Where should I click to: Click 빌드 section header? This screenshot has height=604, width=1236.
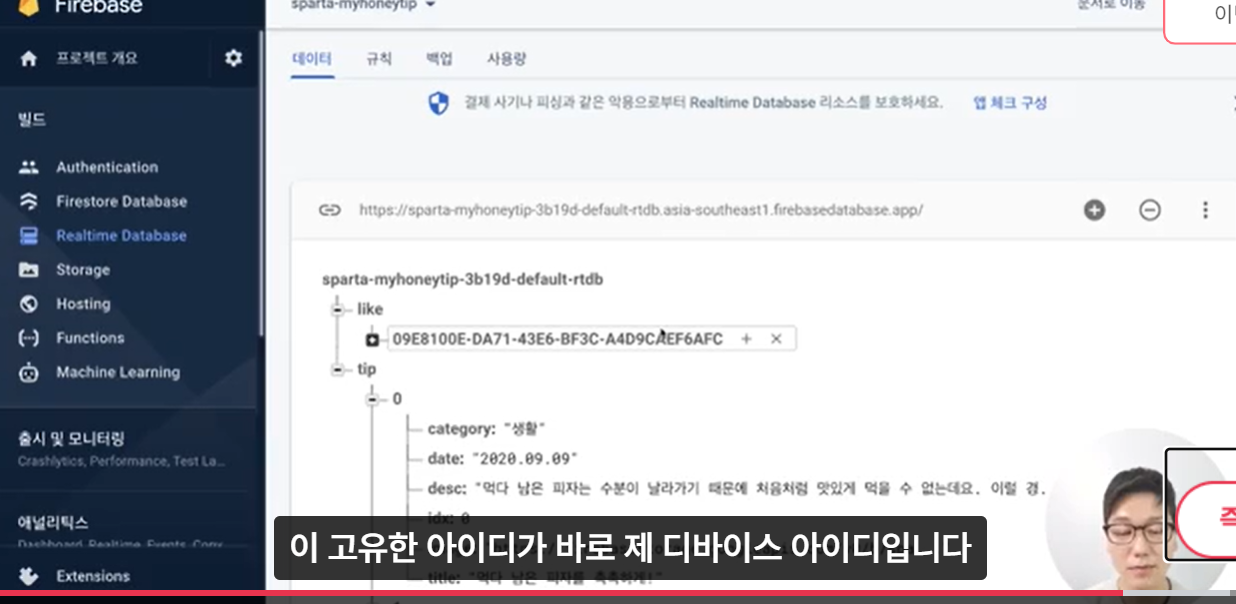(x=32, y=120)
